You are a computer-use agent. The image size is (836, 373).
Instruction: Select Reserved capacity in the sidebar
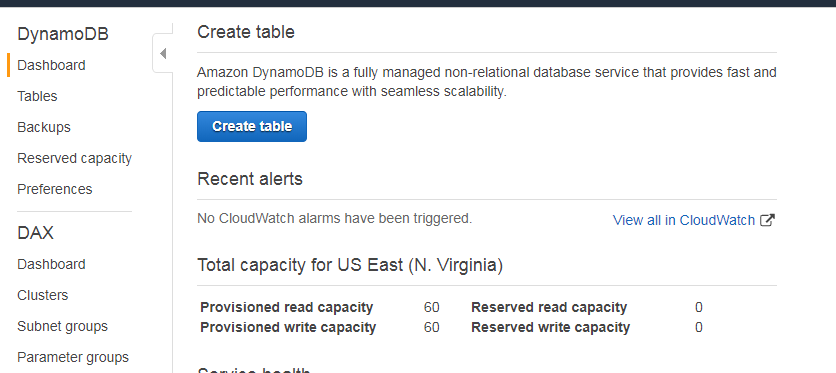point(74,158)
